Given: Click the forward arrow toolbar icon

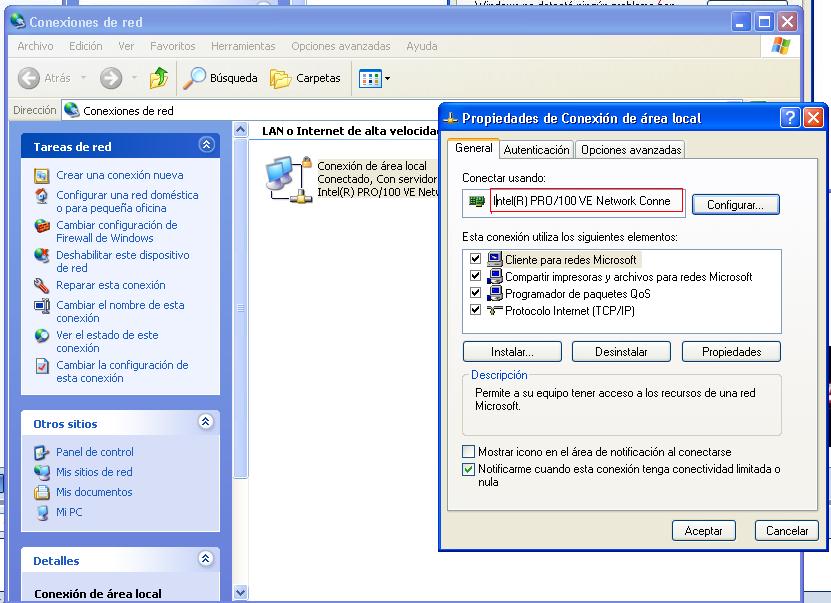Looking at the screenshot, I should coord(111,78).
